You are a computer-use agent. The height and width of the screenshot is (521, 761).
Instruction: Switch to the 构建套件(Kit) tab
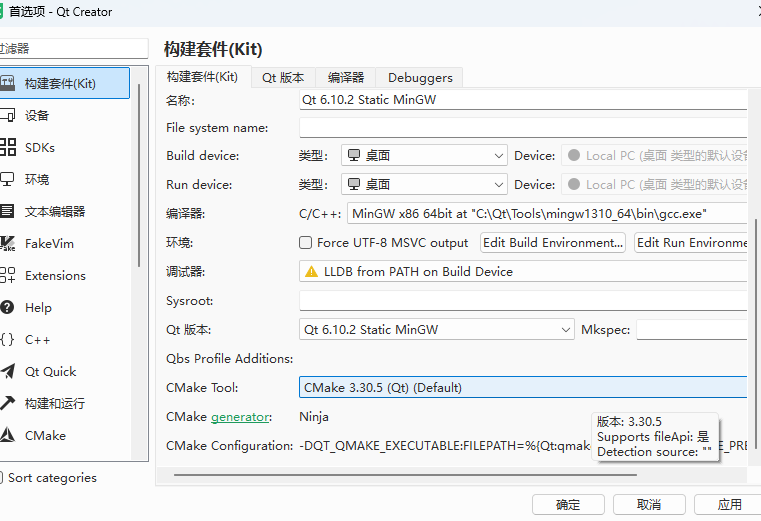pyautogui.click(x=203, y=77)
